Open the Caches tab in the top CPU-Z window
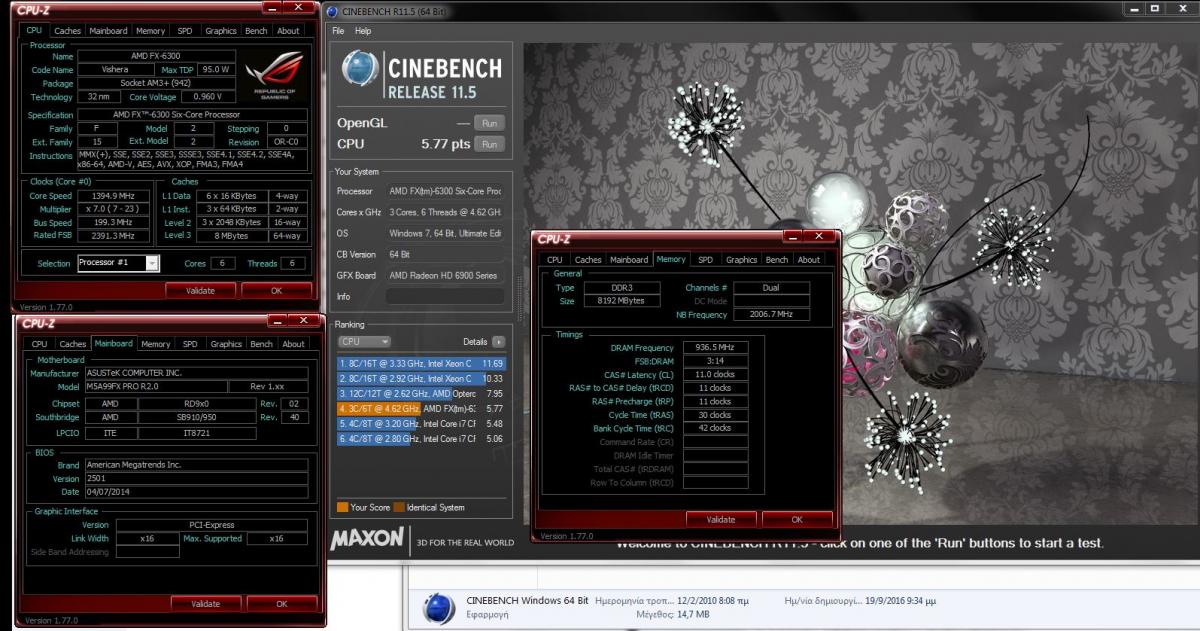This screenshot has width=1200, height=631. click(67, 31)
